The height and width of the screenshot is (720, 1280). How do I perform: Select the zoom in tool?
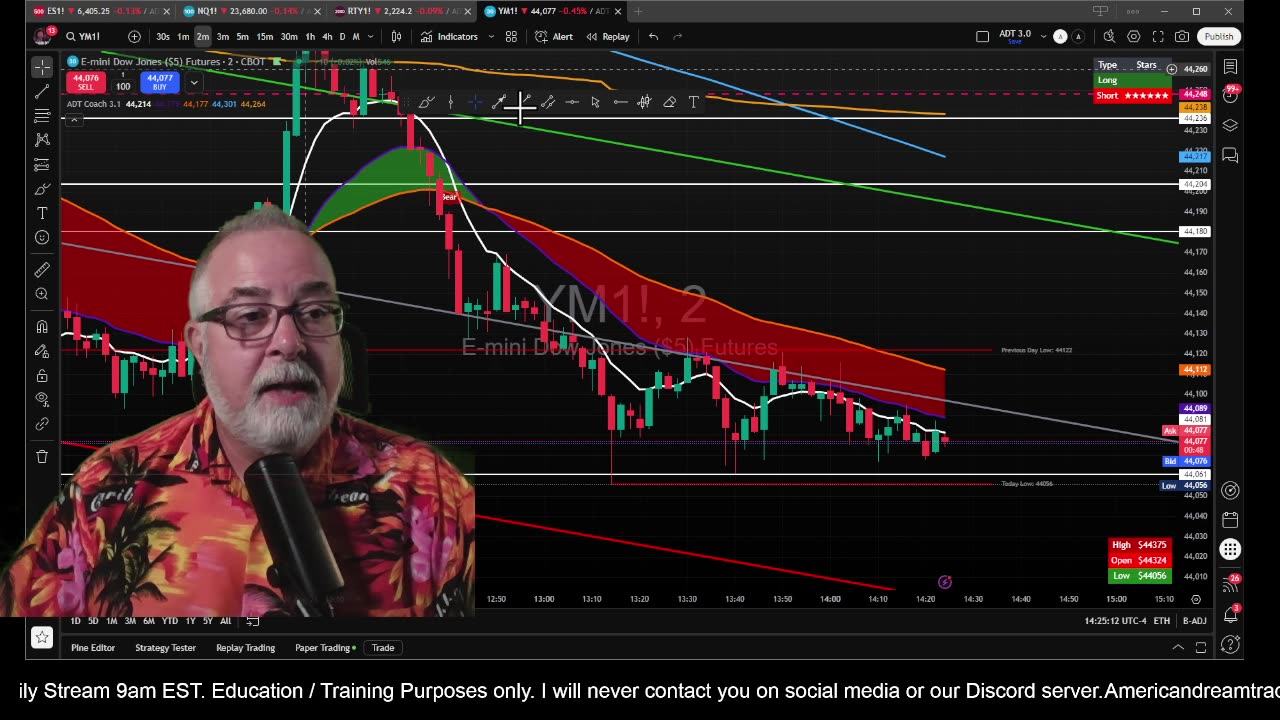tap(42, 294)
